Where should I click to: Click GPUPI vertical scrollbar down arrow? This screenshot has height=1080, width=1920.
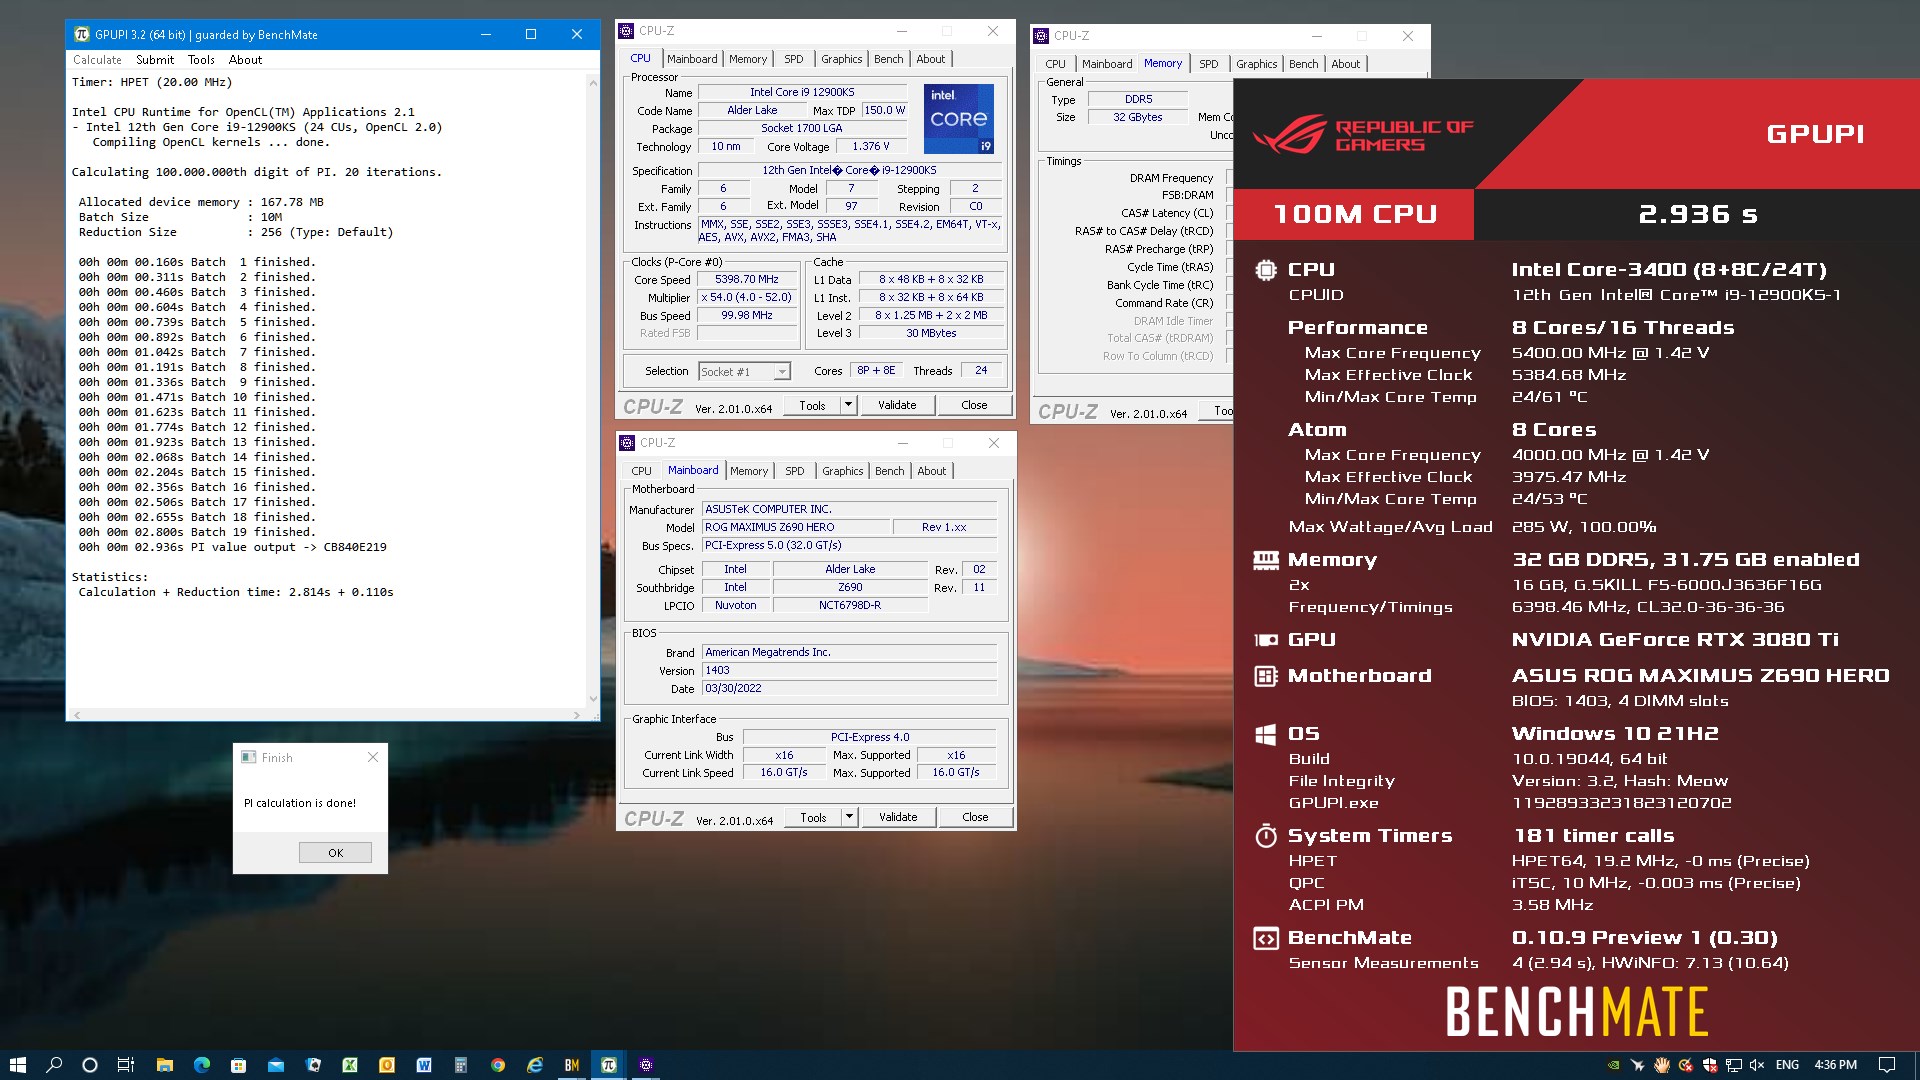coord(593,699)
